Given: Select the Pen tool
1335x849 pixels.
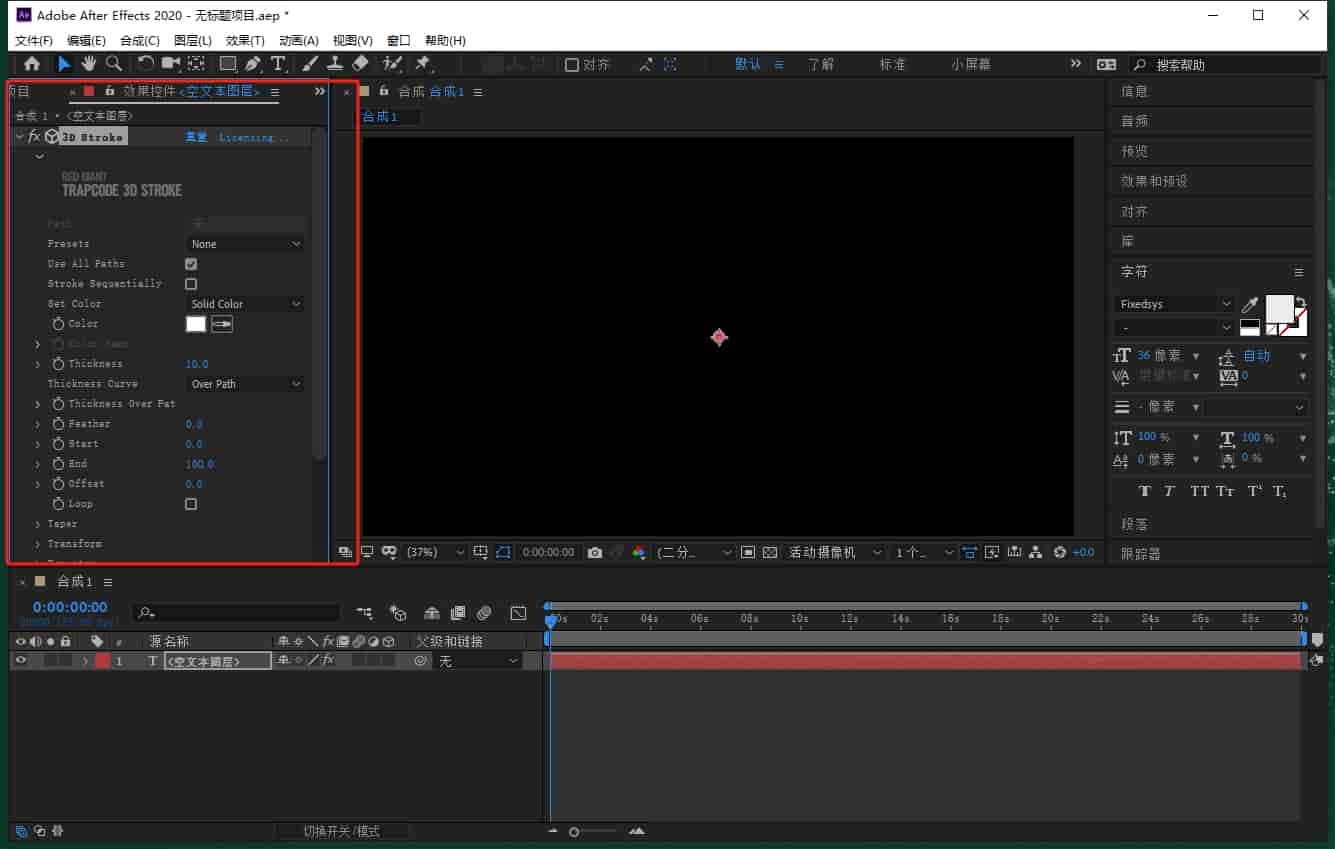Looking at the screenshot, I should (x=253, y=64).
